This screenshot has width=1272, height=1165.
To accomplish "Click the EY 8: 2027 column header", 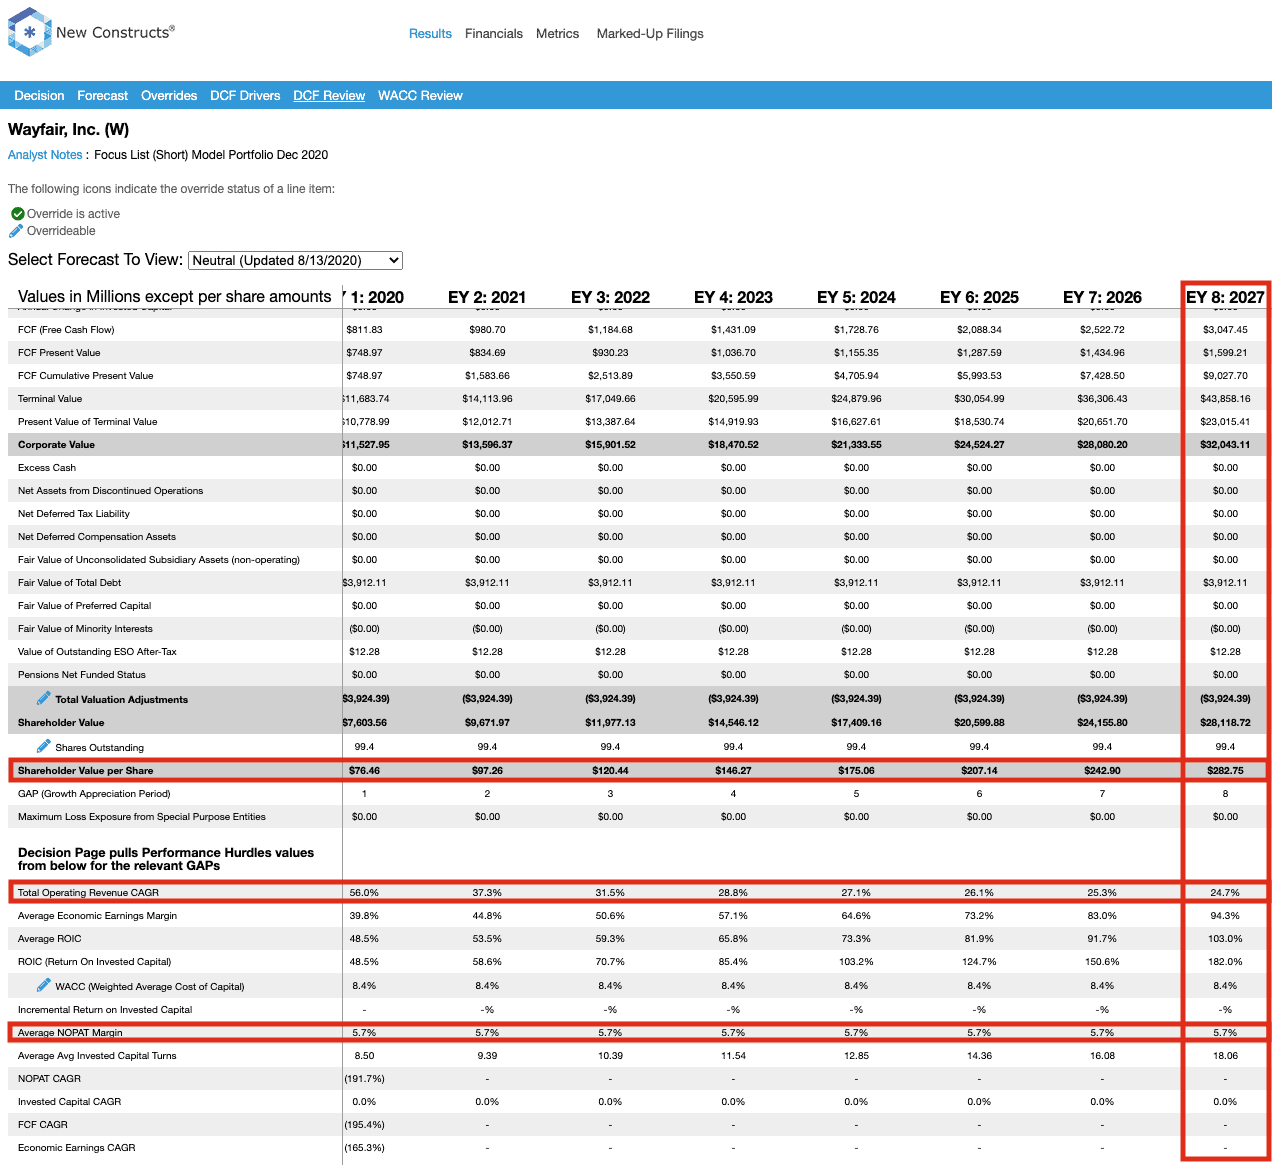I will click(1225, 297).
